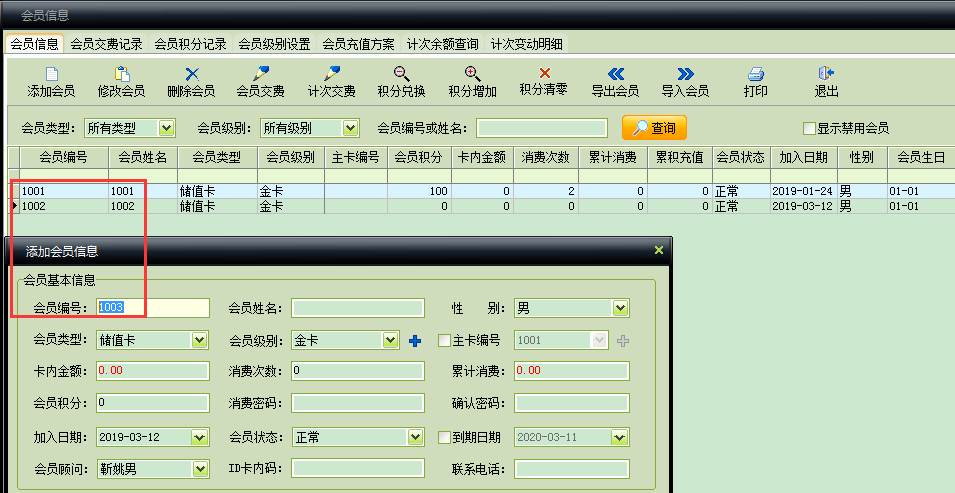Image resolution: width=955 pixels, height=493 pixels.
Task: Check the 到期日期 checkbox
Action: pyautogui.click(x=444, y=438)
